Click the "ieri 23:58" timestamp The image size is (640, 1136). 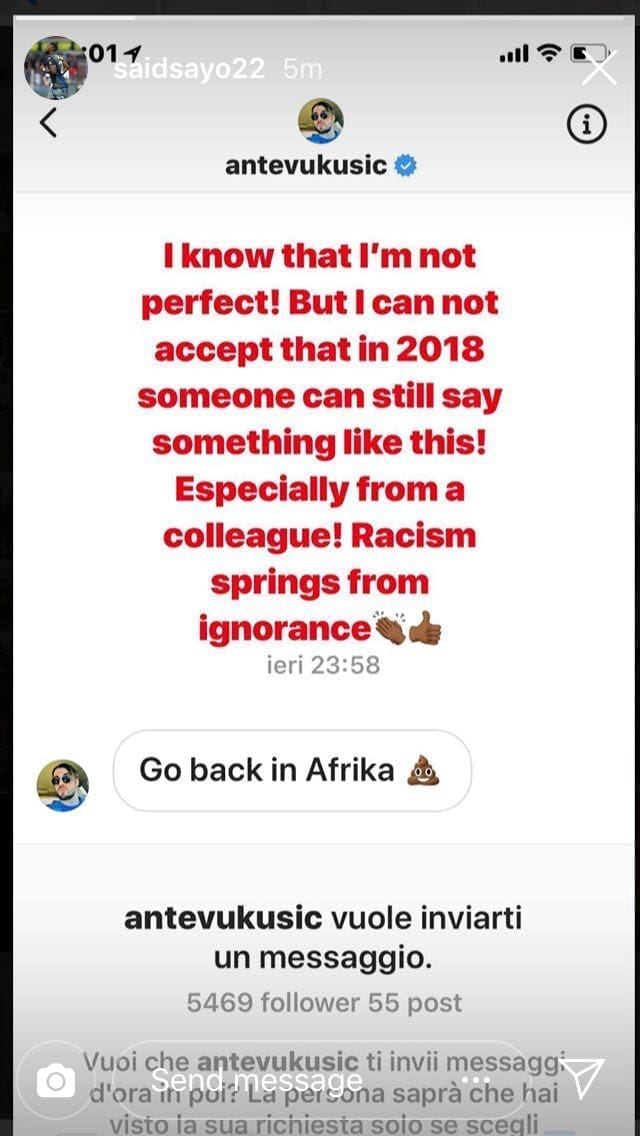point(323,664)
